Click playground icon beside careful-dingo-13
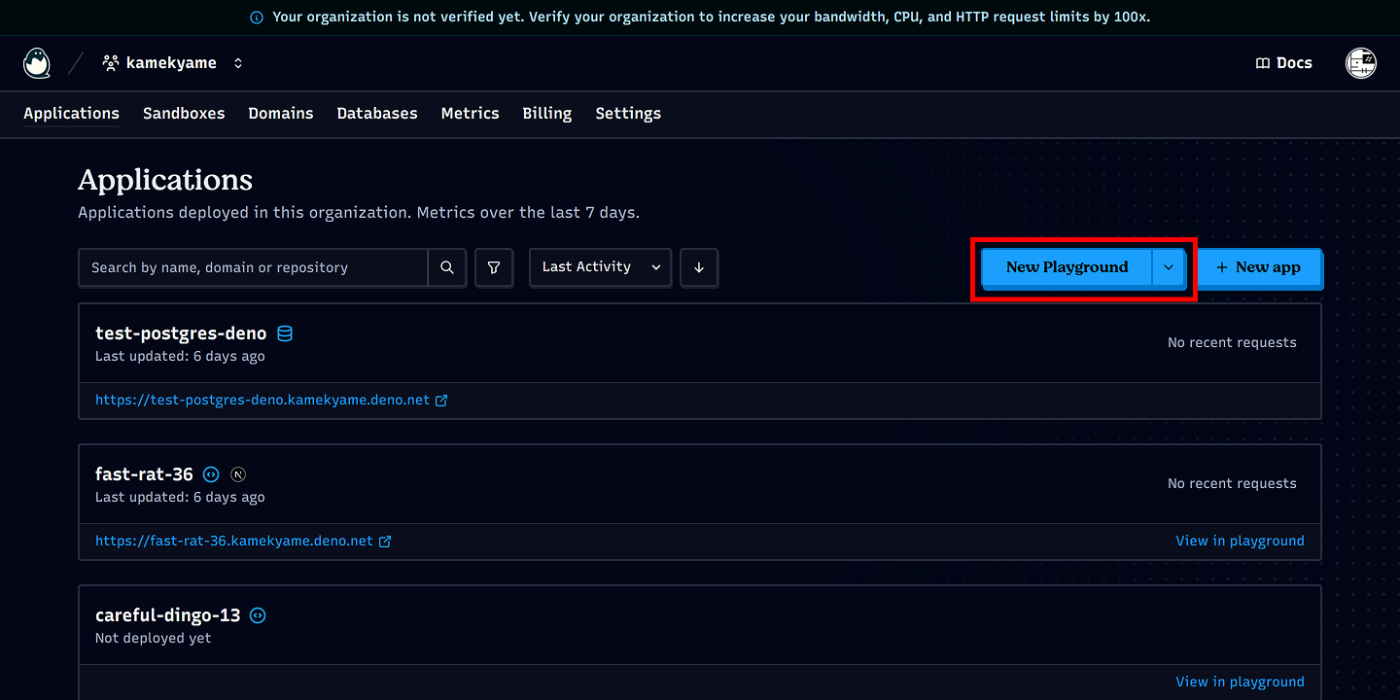 tap(258, 615)
